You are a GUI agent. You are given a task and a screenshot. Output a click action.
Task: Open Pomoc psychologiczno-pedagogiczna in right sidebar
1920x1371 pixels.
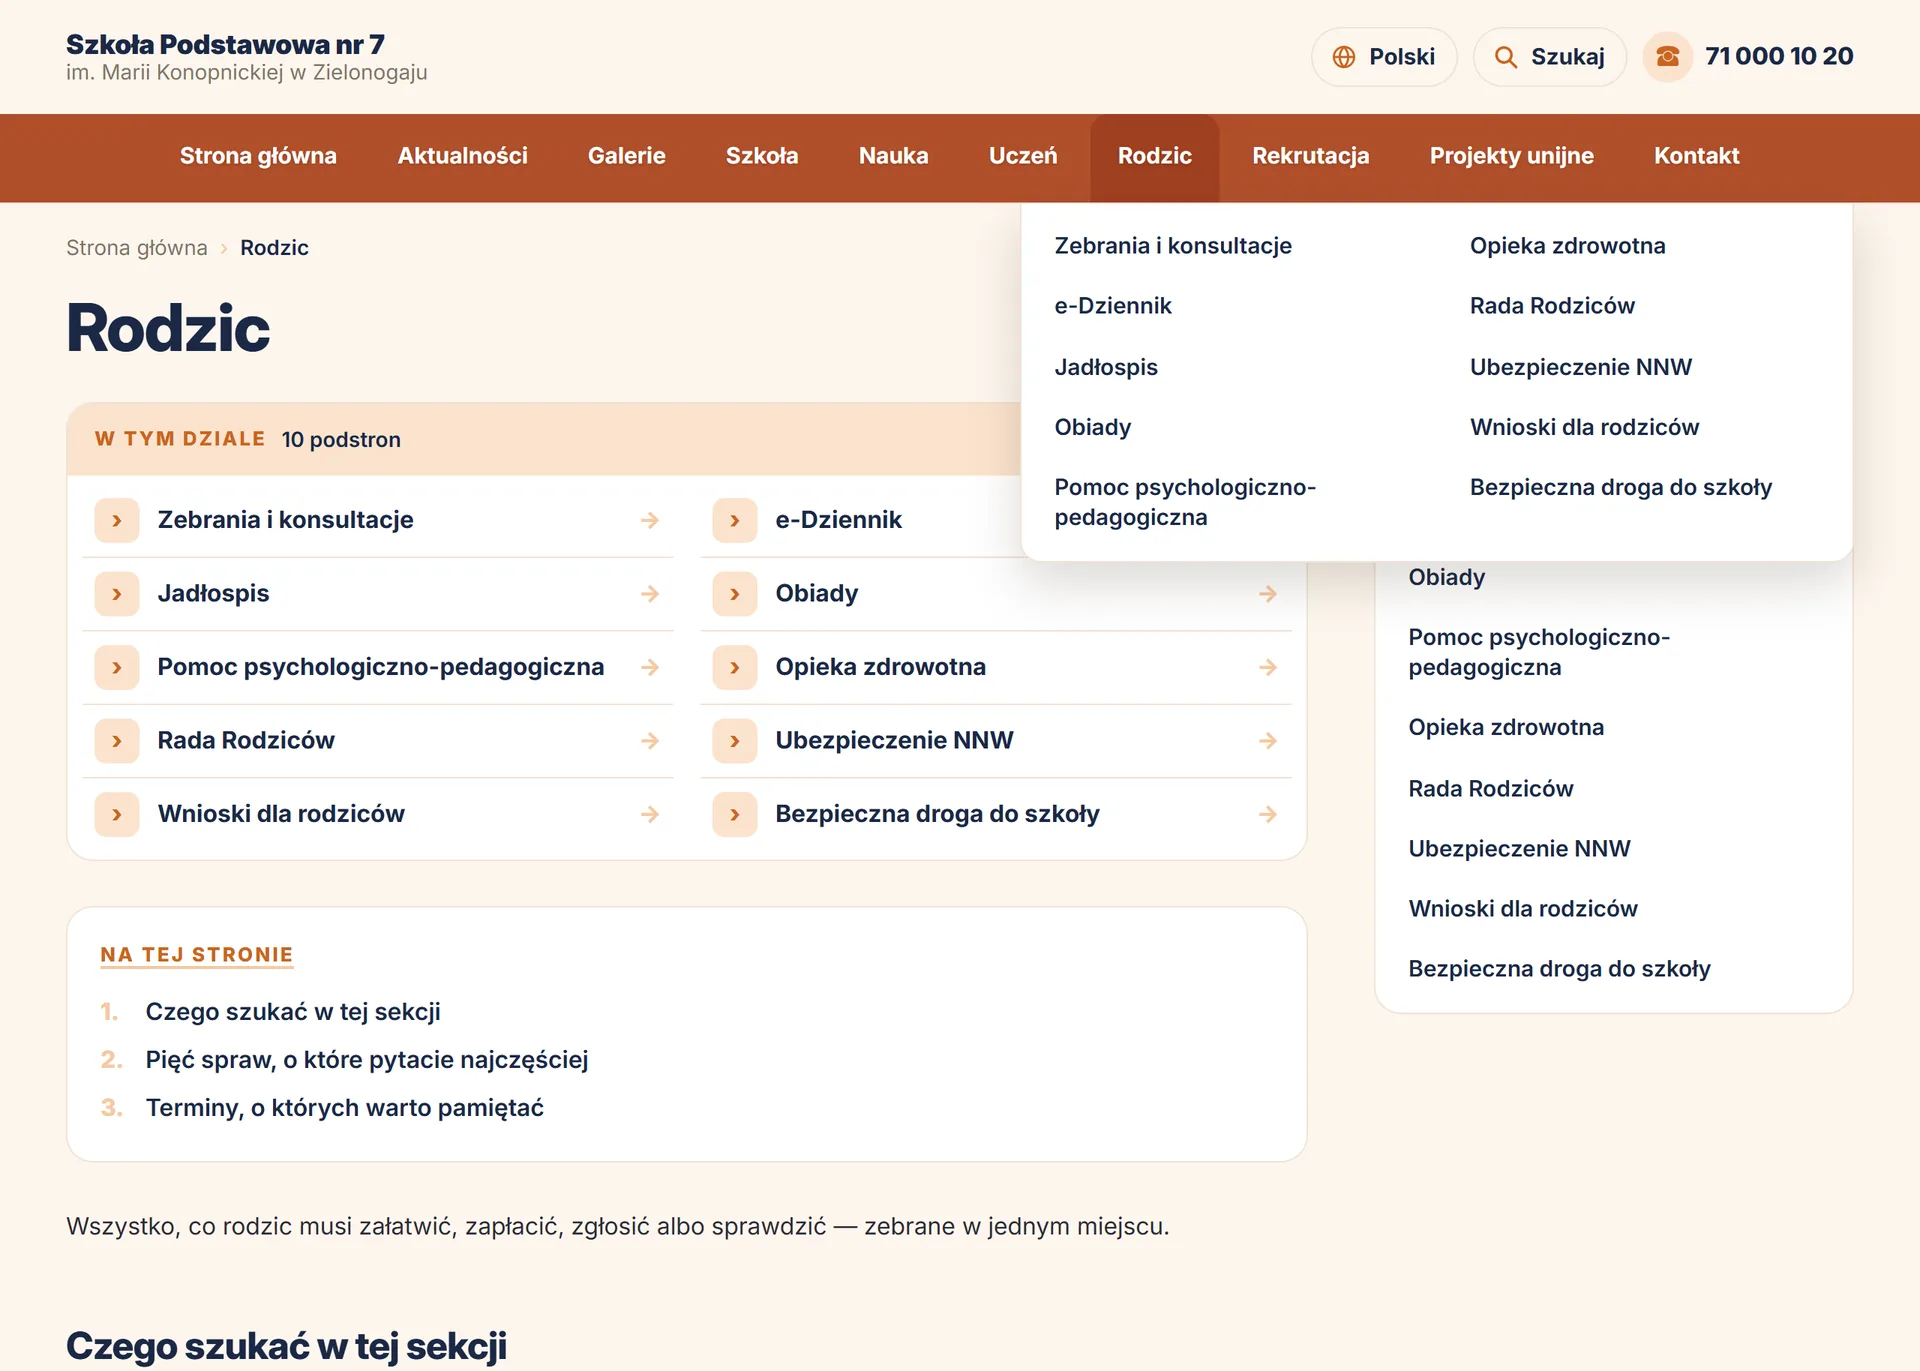tap(1539, 652)
